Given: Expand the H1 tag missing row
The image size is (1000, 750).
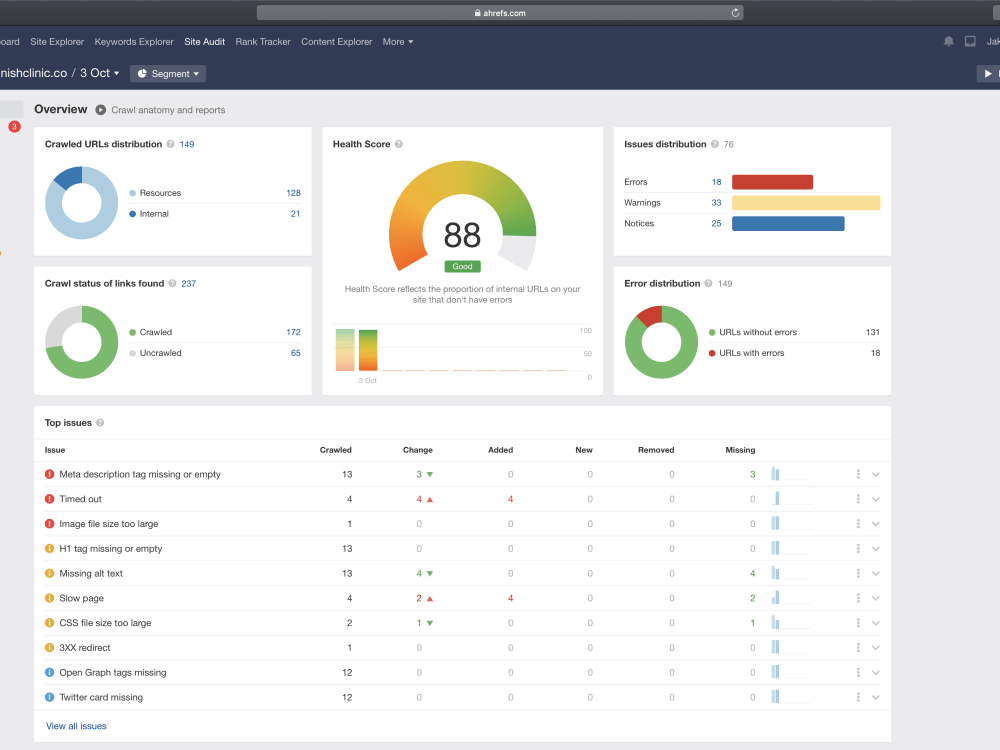Looking at the screenshot, I should (876, 549).
